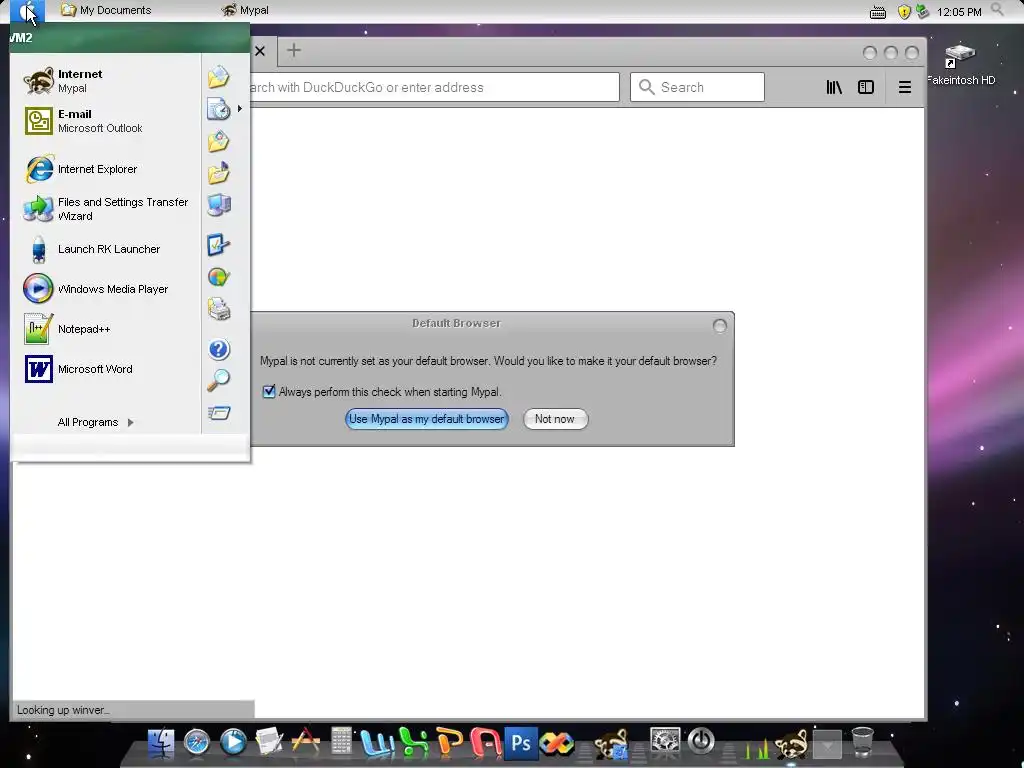Screen dimensions: 1024x768
Task: Open My Pictures folder icon
Action: (x=219, y=141)
